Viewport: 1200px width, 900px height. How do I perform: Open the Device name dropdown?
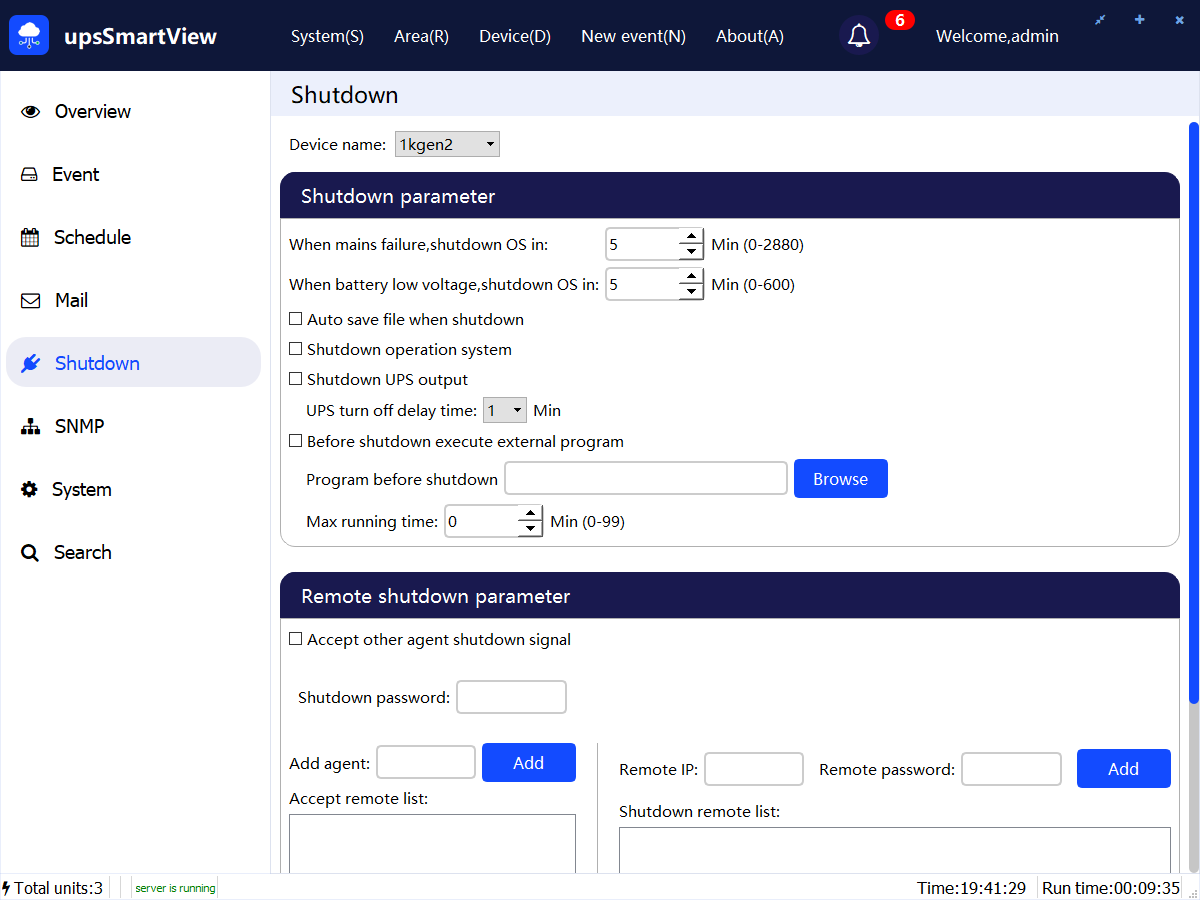tap(447, 145)
